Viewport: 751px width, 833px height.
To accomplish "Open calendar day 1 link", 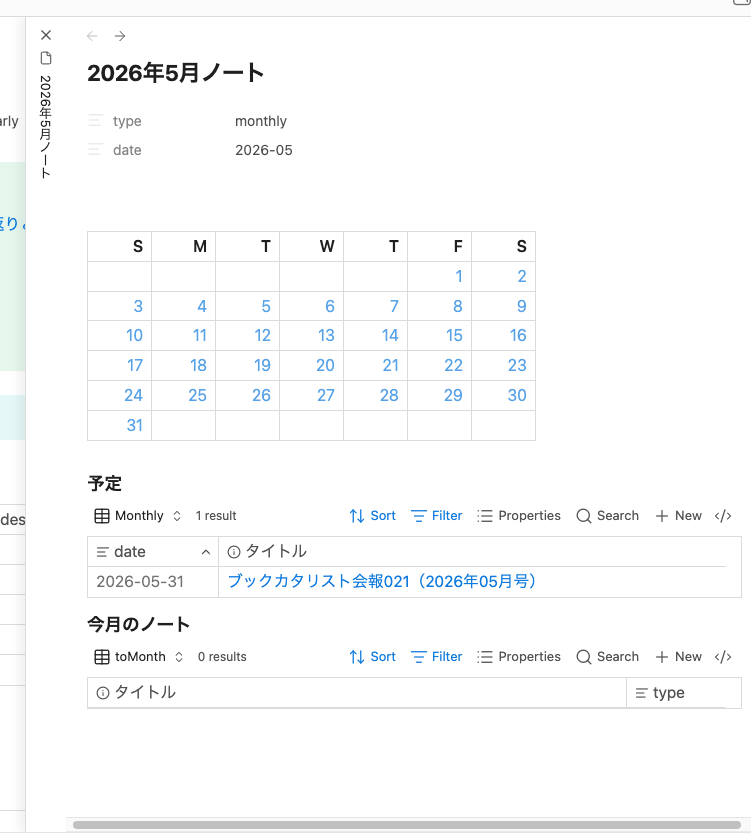I will click(459, 276).
